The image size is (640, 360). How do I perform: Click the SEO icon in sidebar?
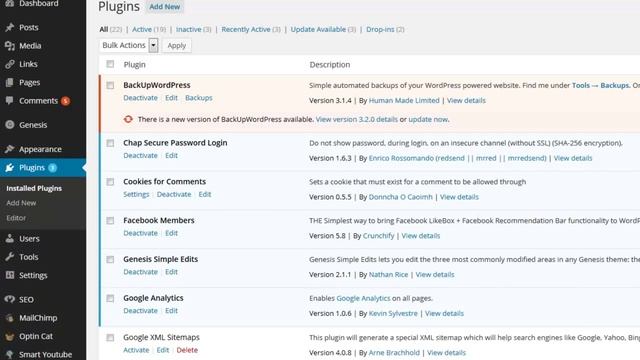coord(10,299)
